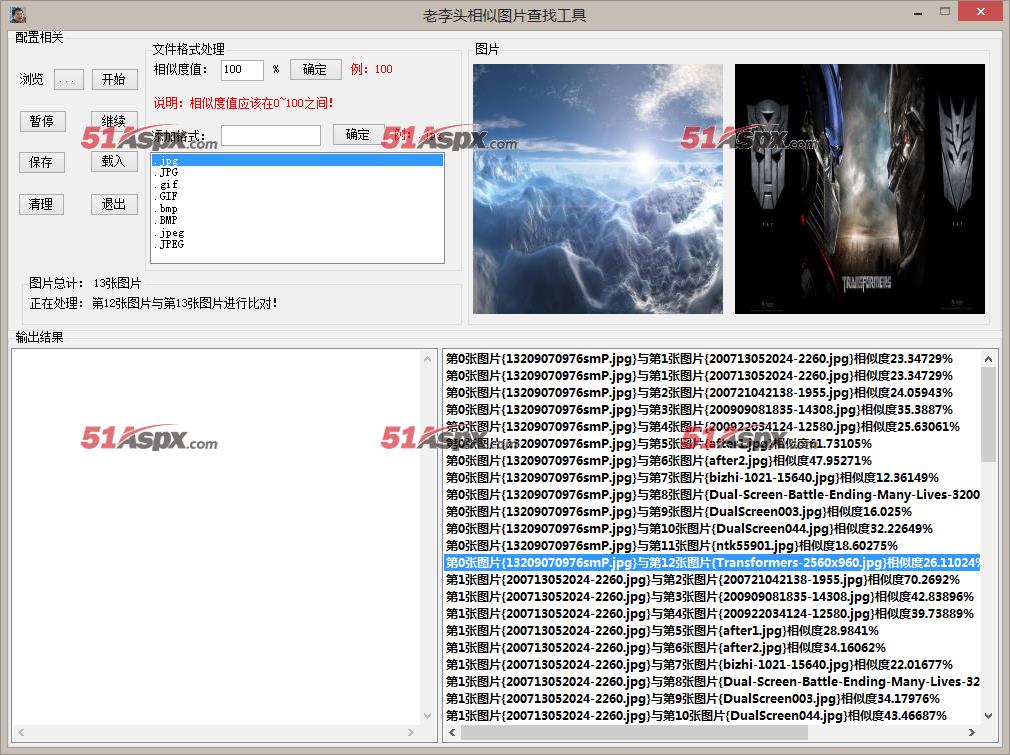Click the results list scroll-down arrow
1010x755 pixels.
[989, 716]
